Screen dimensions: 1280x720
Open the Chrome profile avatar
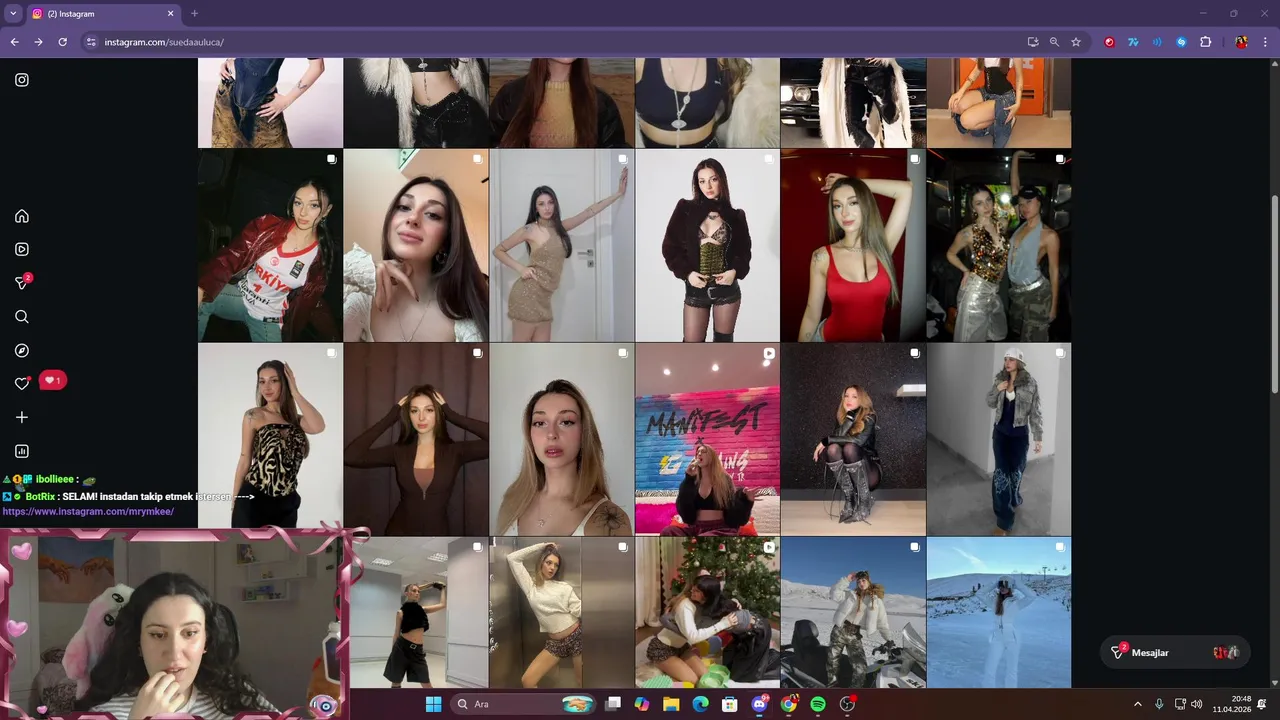click(x=1241, y=42)
